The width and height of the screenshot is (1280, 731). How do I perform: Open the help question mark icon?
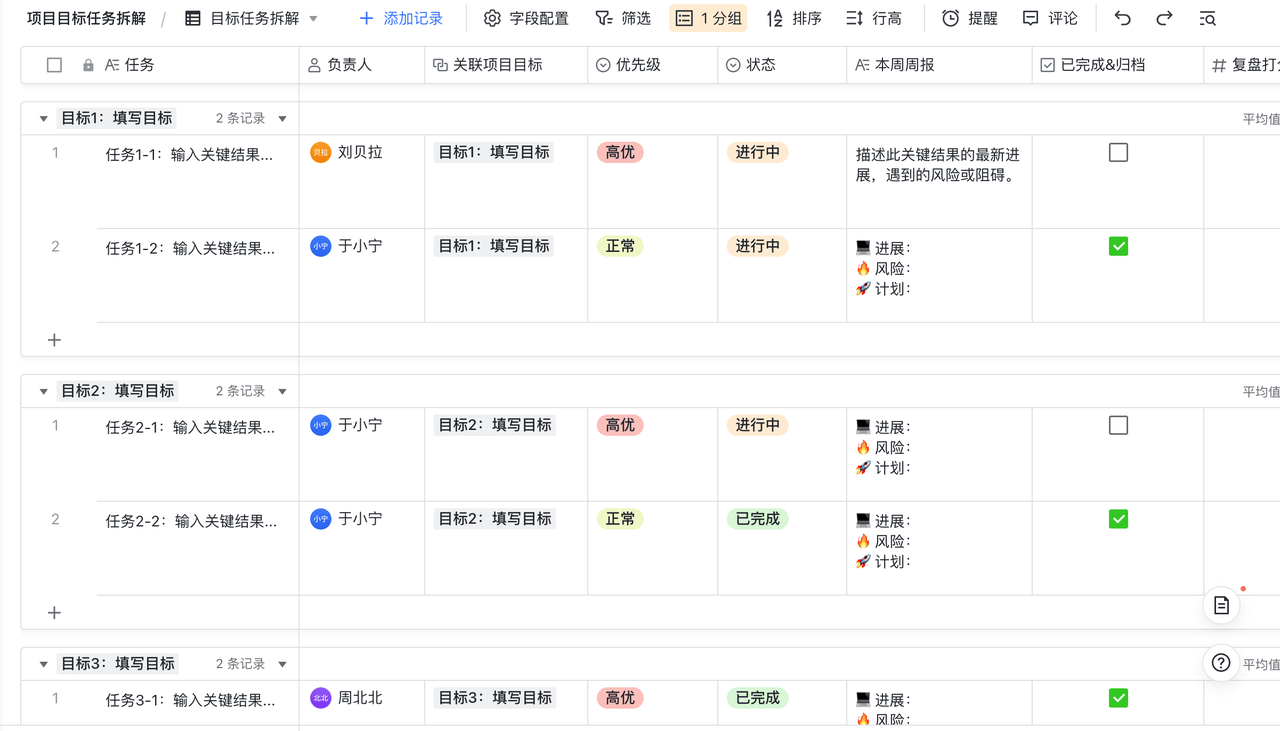(x=1221, y=662)
